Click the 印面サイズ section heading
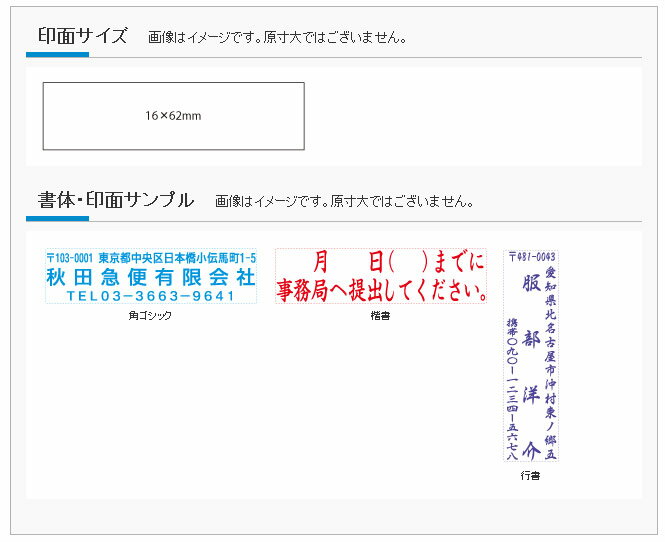This screenshot has width=665, height=542. [83, 37]
